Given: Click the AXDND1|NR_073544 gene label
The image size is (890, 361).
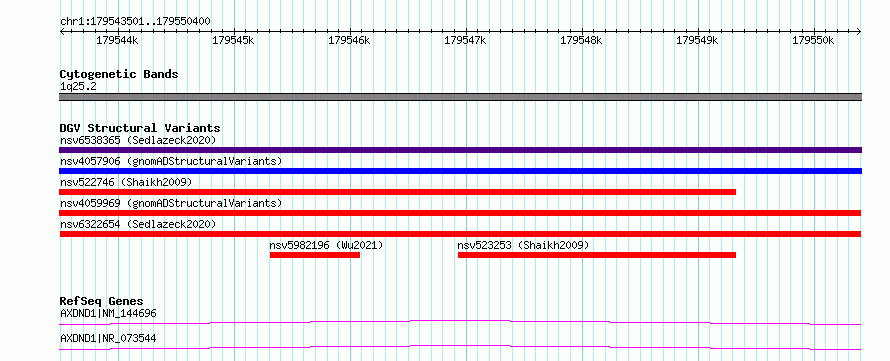Looking at the screenshot, I should pos(108,339).
